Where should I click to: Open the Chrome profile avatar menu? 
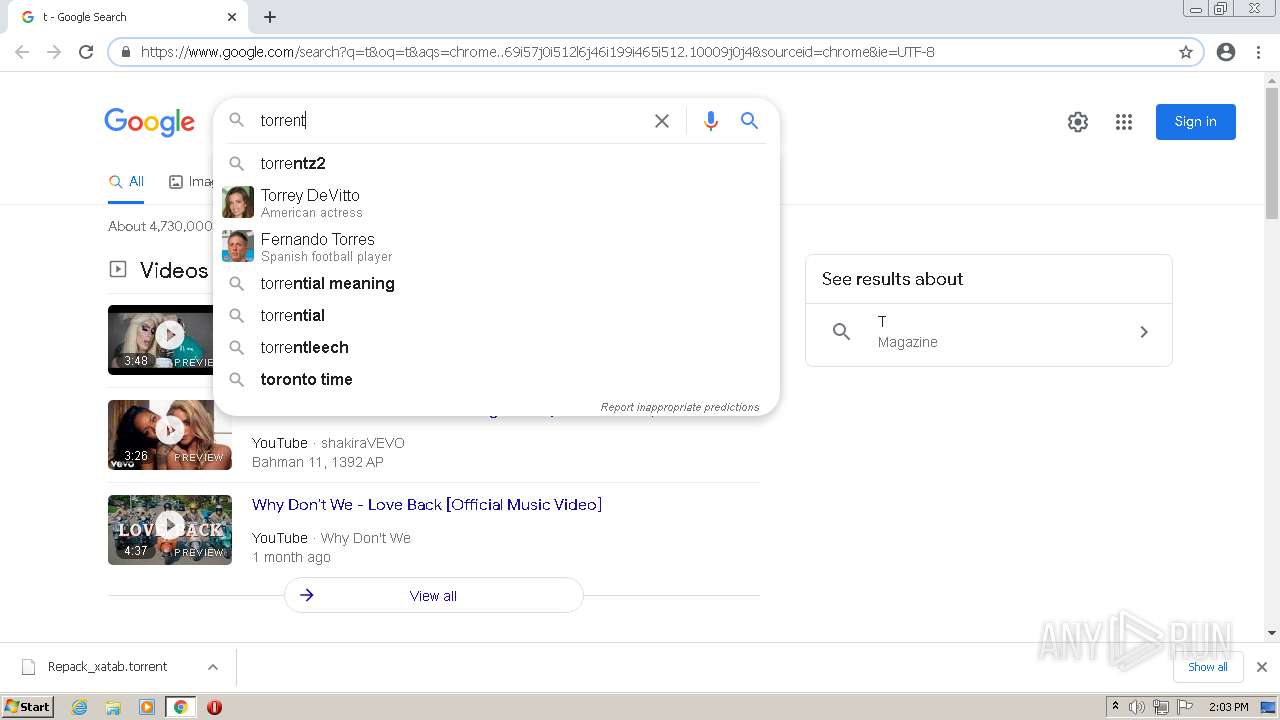1226,52
